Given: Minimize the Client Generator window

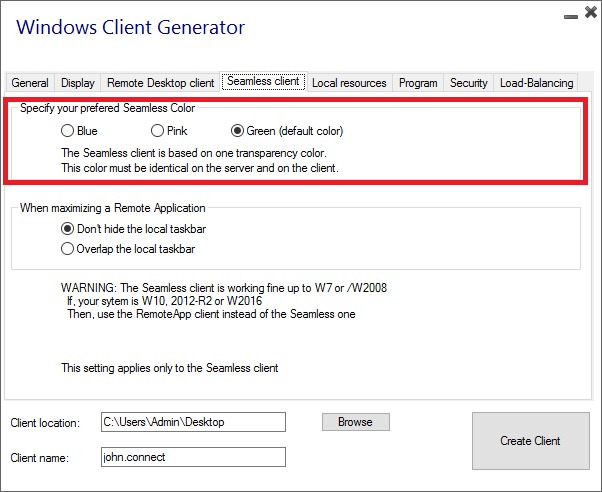Looking at the screenshot, I should click(x=568, y=14).
